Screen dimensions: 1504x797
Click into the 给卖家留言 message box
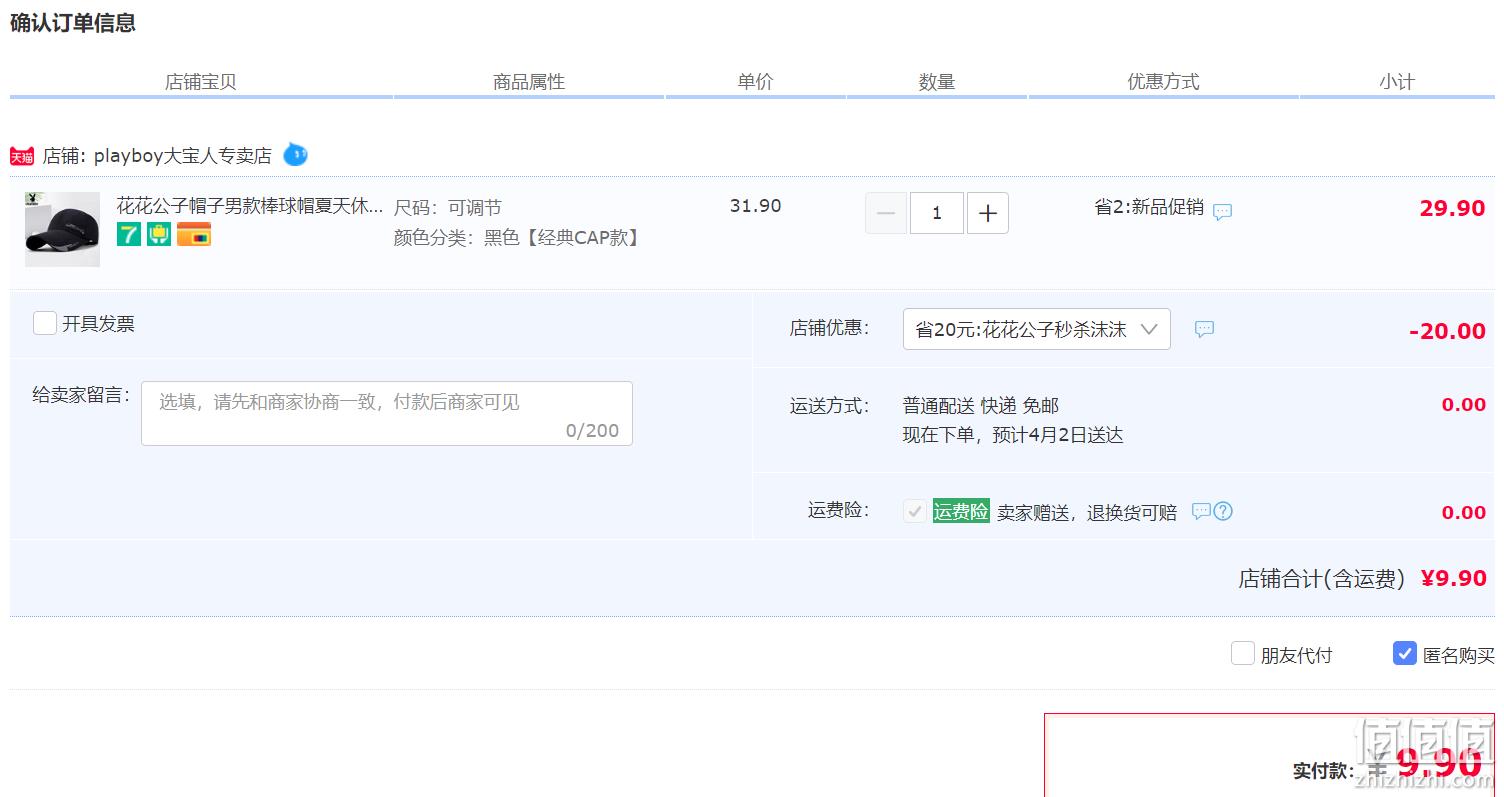pyautogui.click(x=387, y=413)
